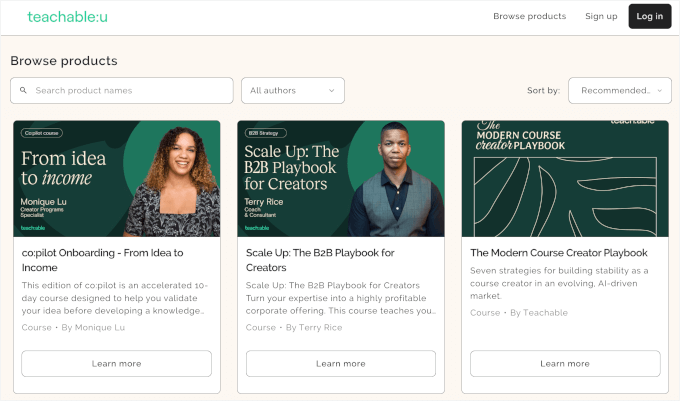Open The Modern Course Creator Playbook thumbnail
Viewport: 680px width, 401px height.
(564, 178)
